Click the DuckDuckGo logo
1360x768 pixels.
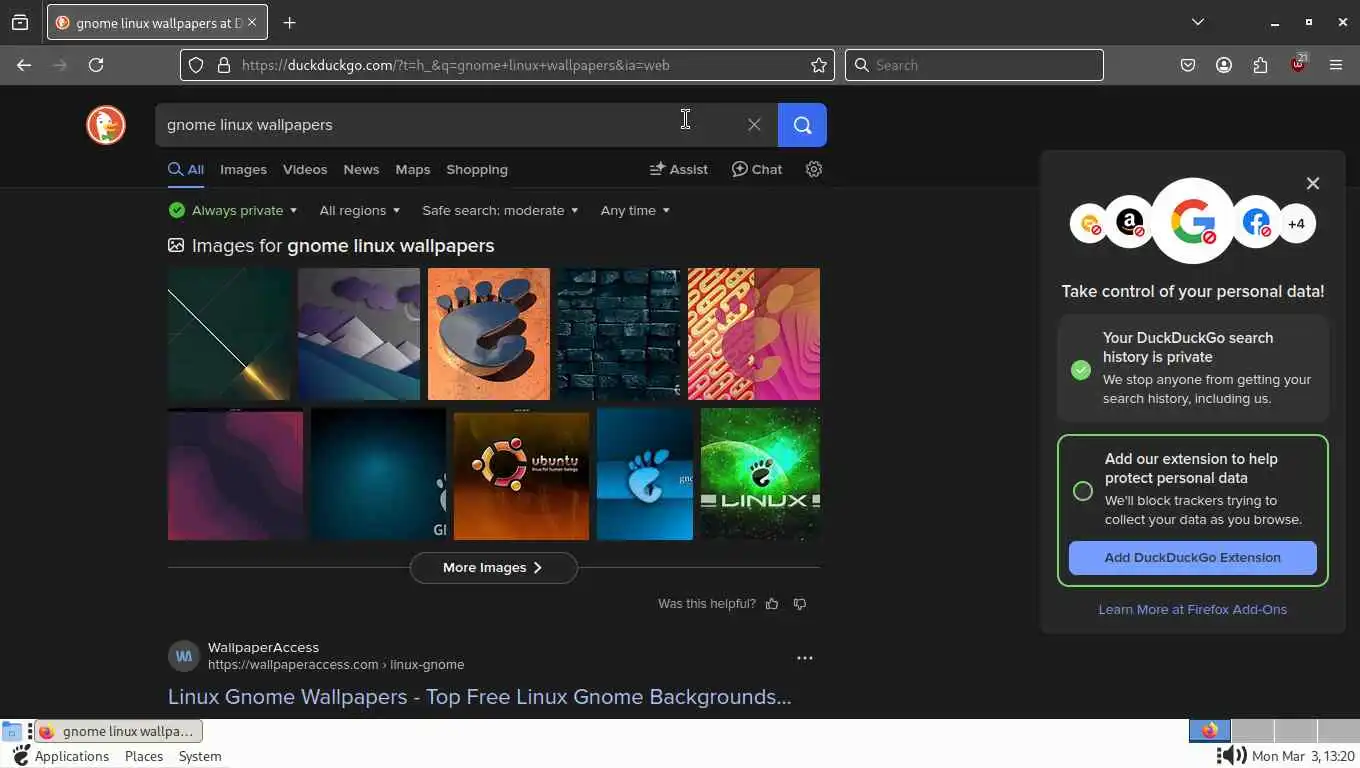[x=106, y=125]
